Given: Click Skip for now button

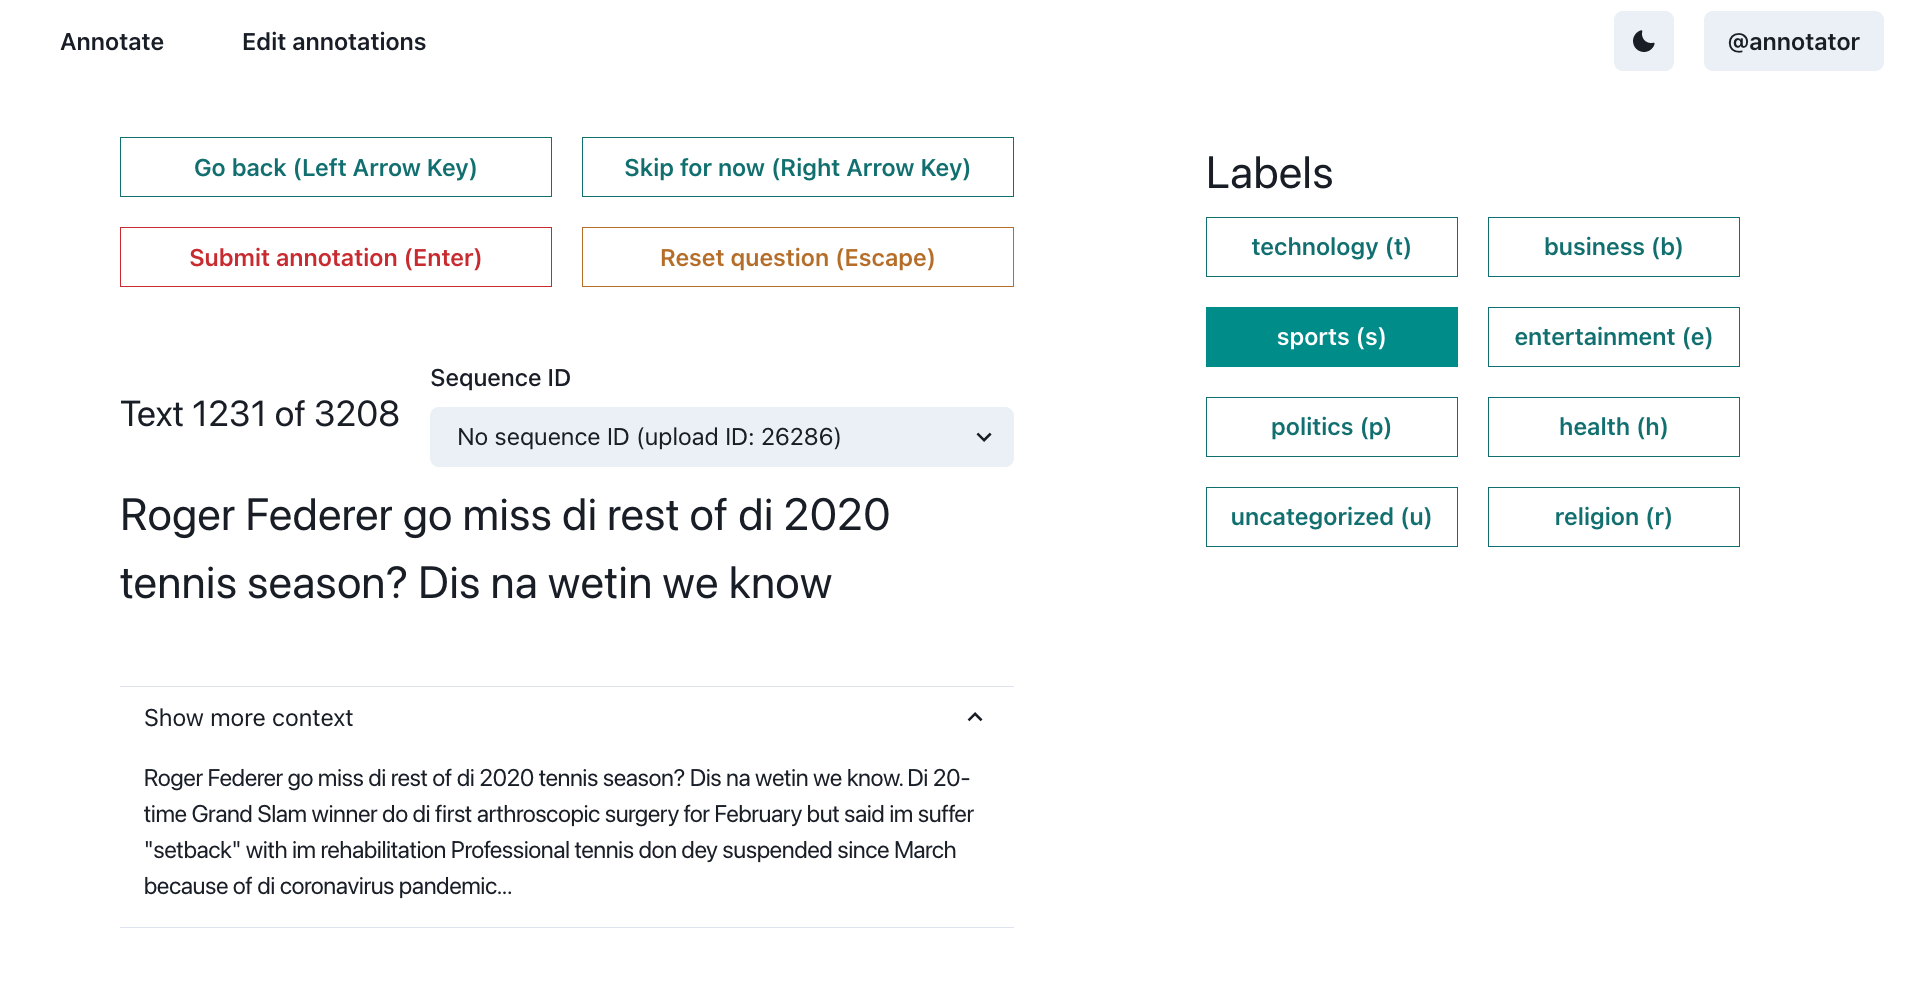Looking at the screenshot, I should click(797, 167).
